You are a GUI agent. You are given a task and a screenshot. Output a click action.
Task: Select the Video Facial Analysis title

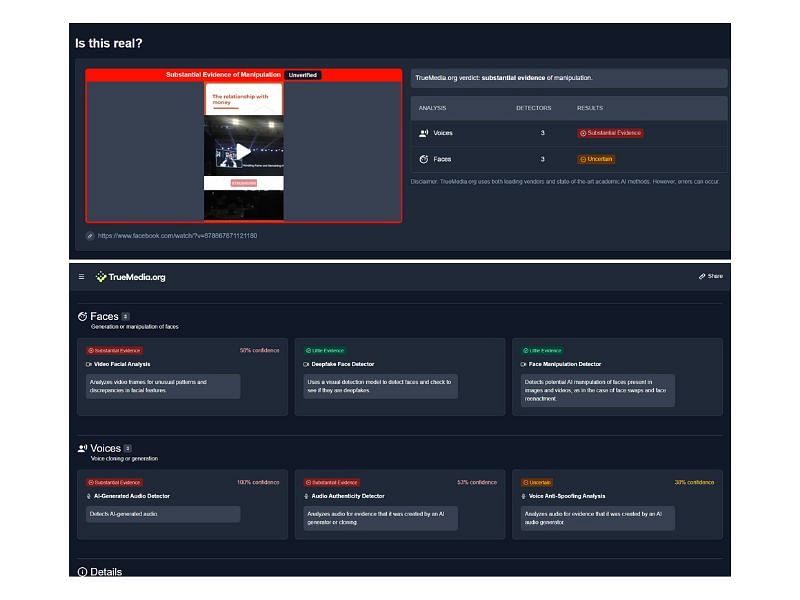coord(122,364)
